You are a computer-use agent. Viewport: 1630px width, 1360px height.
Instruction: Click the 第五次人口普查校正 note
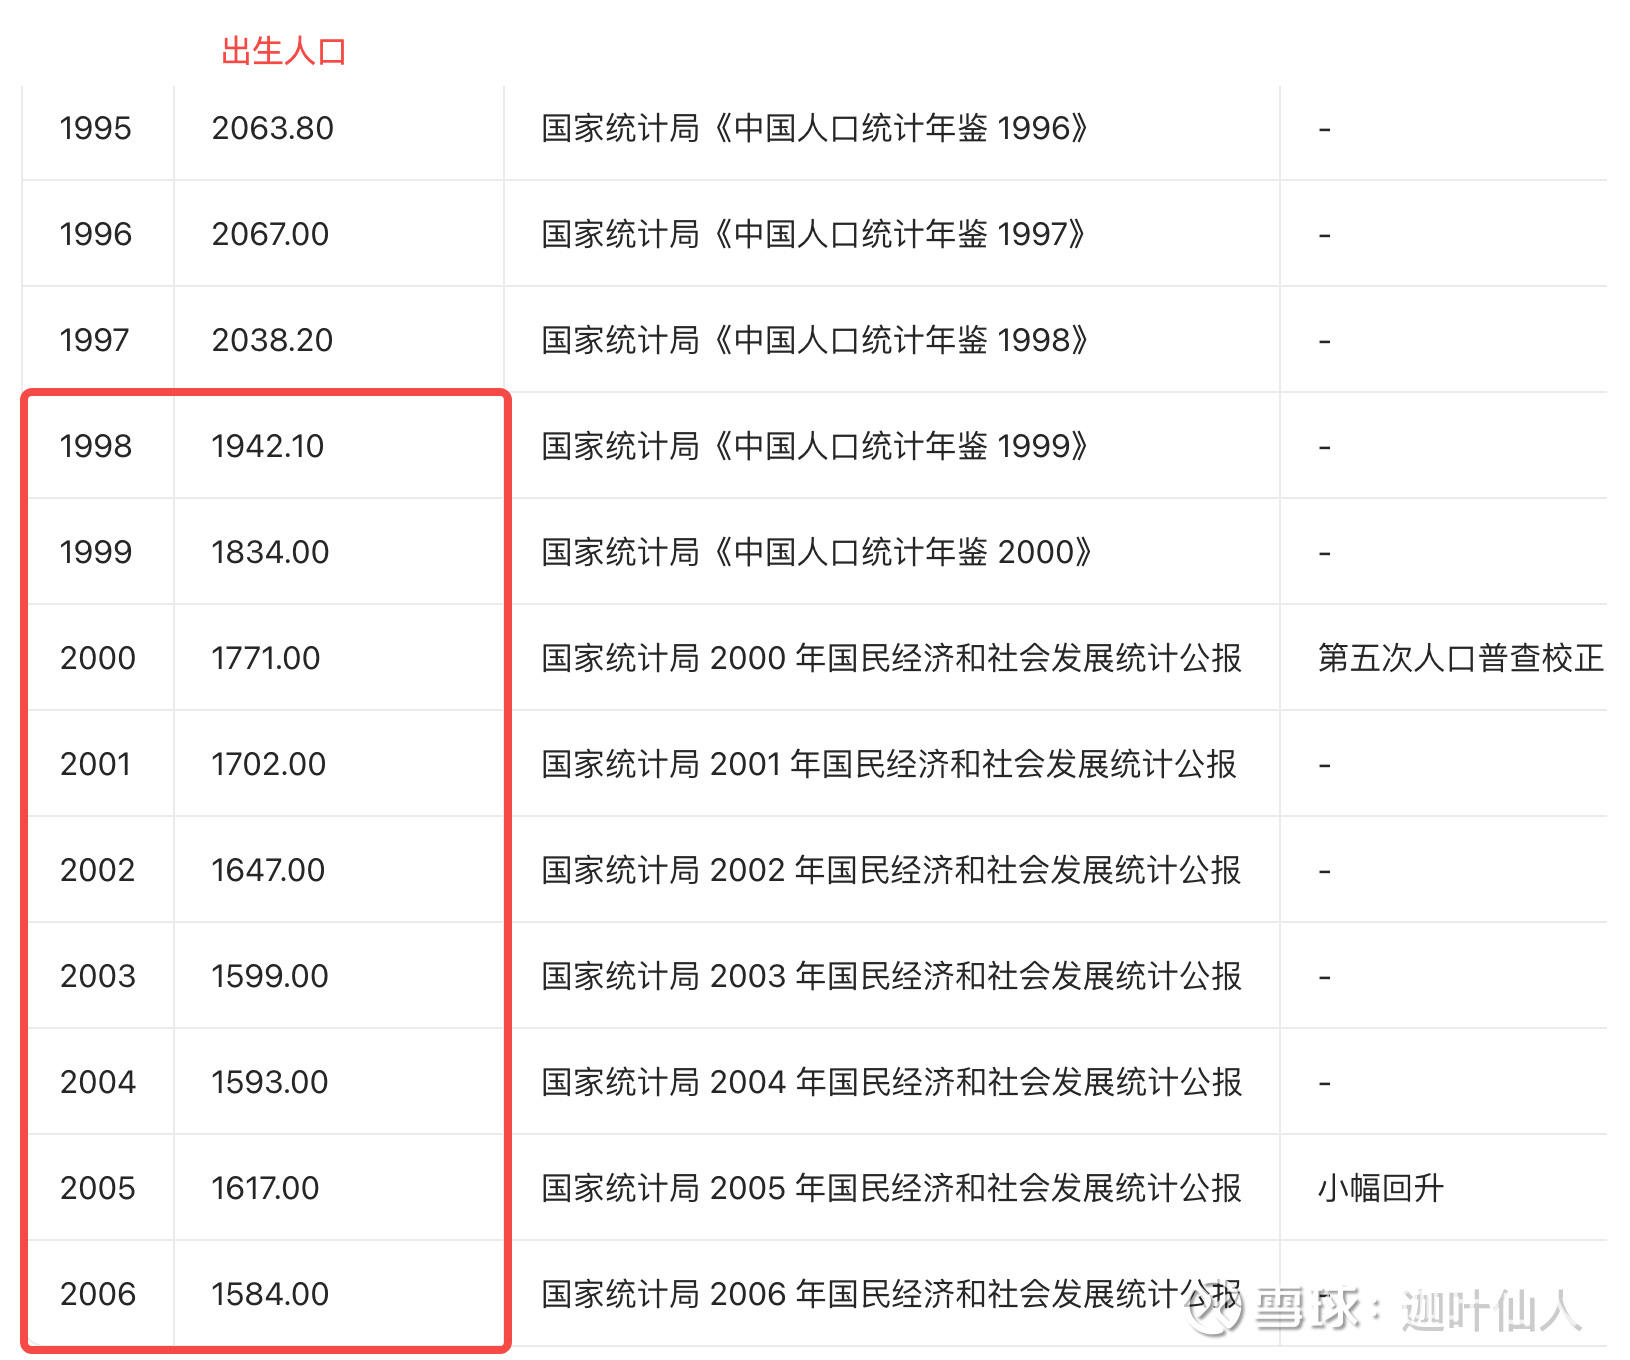pos(1460,659)
